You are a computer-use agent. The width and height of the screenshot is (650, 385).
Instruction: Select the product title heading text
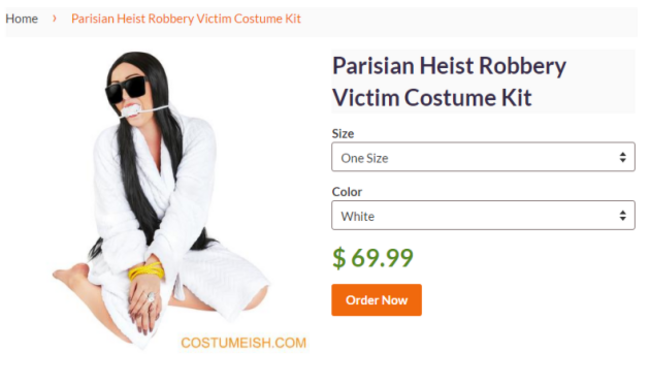pyautogui.click(x=449, y=82)
